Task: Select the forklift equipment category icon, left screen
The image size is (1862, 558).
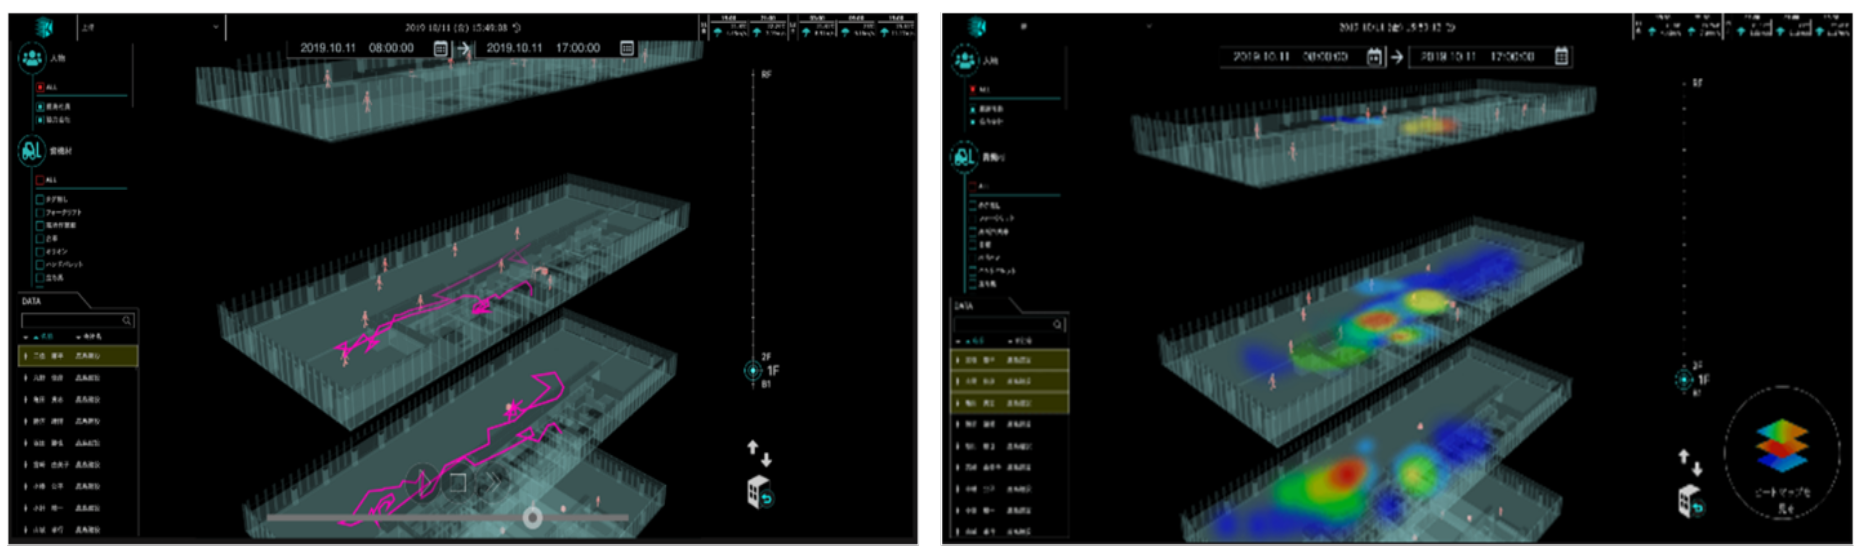Action: [32, 151]
